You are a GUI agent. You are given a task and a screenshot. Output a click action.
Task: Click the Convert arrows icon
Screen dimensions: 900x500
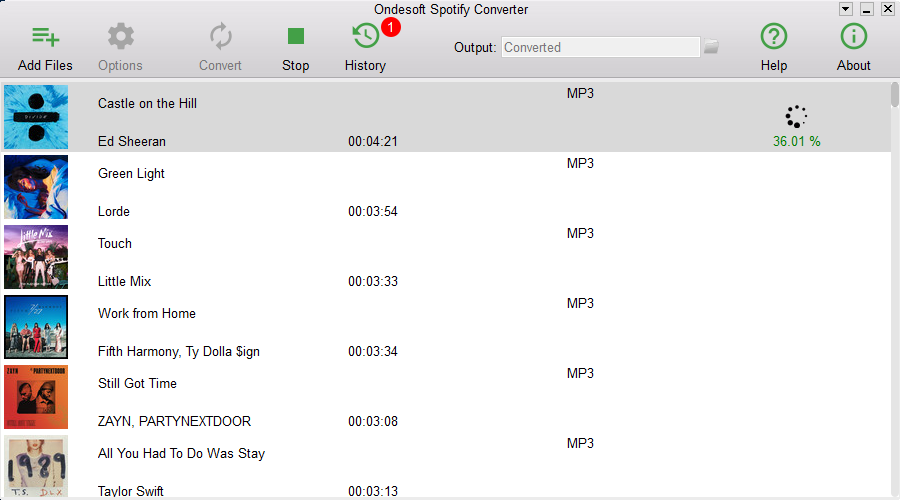tap(220, 37)
